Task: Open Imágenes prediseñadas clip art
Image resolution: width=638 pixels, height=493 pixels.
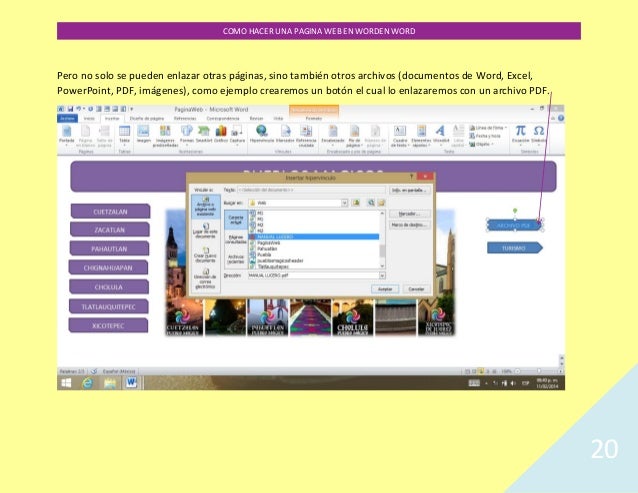Action: 165,131
